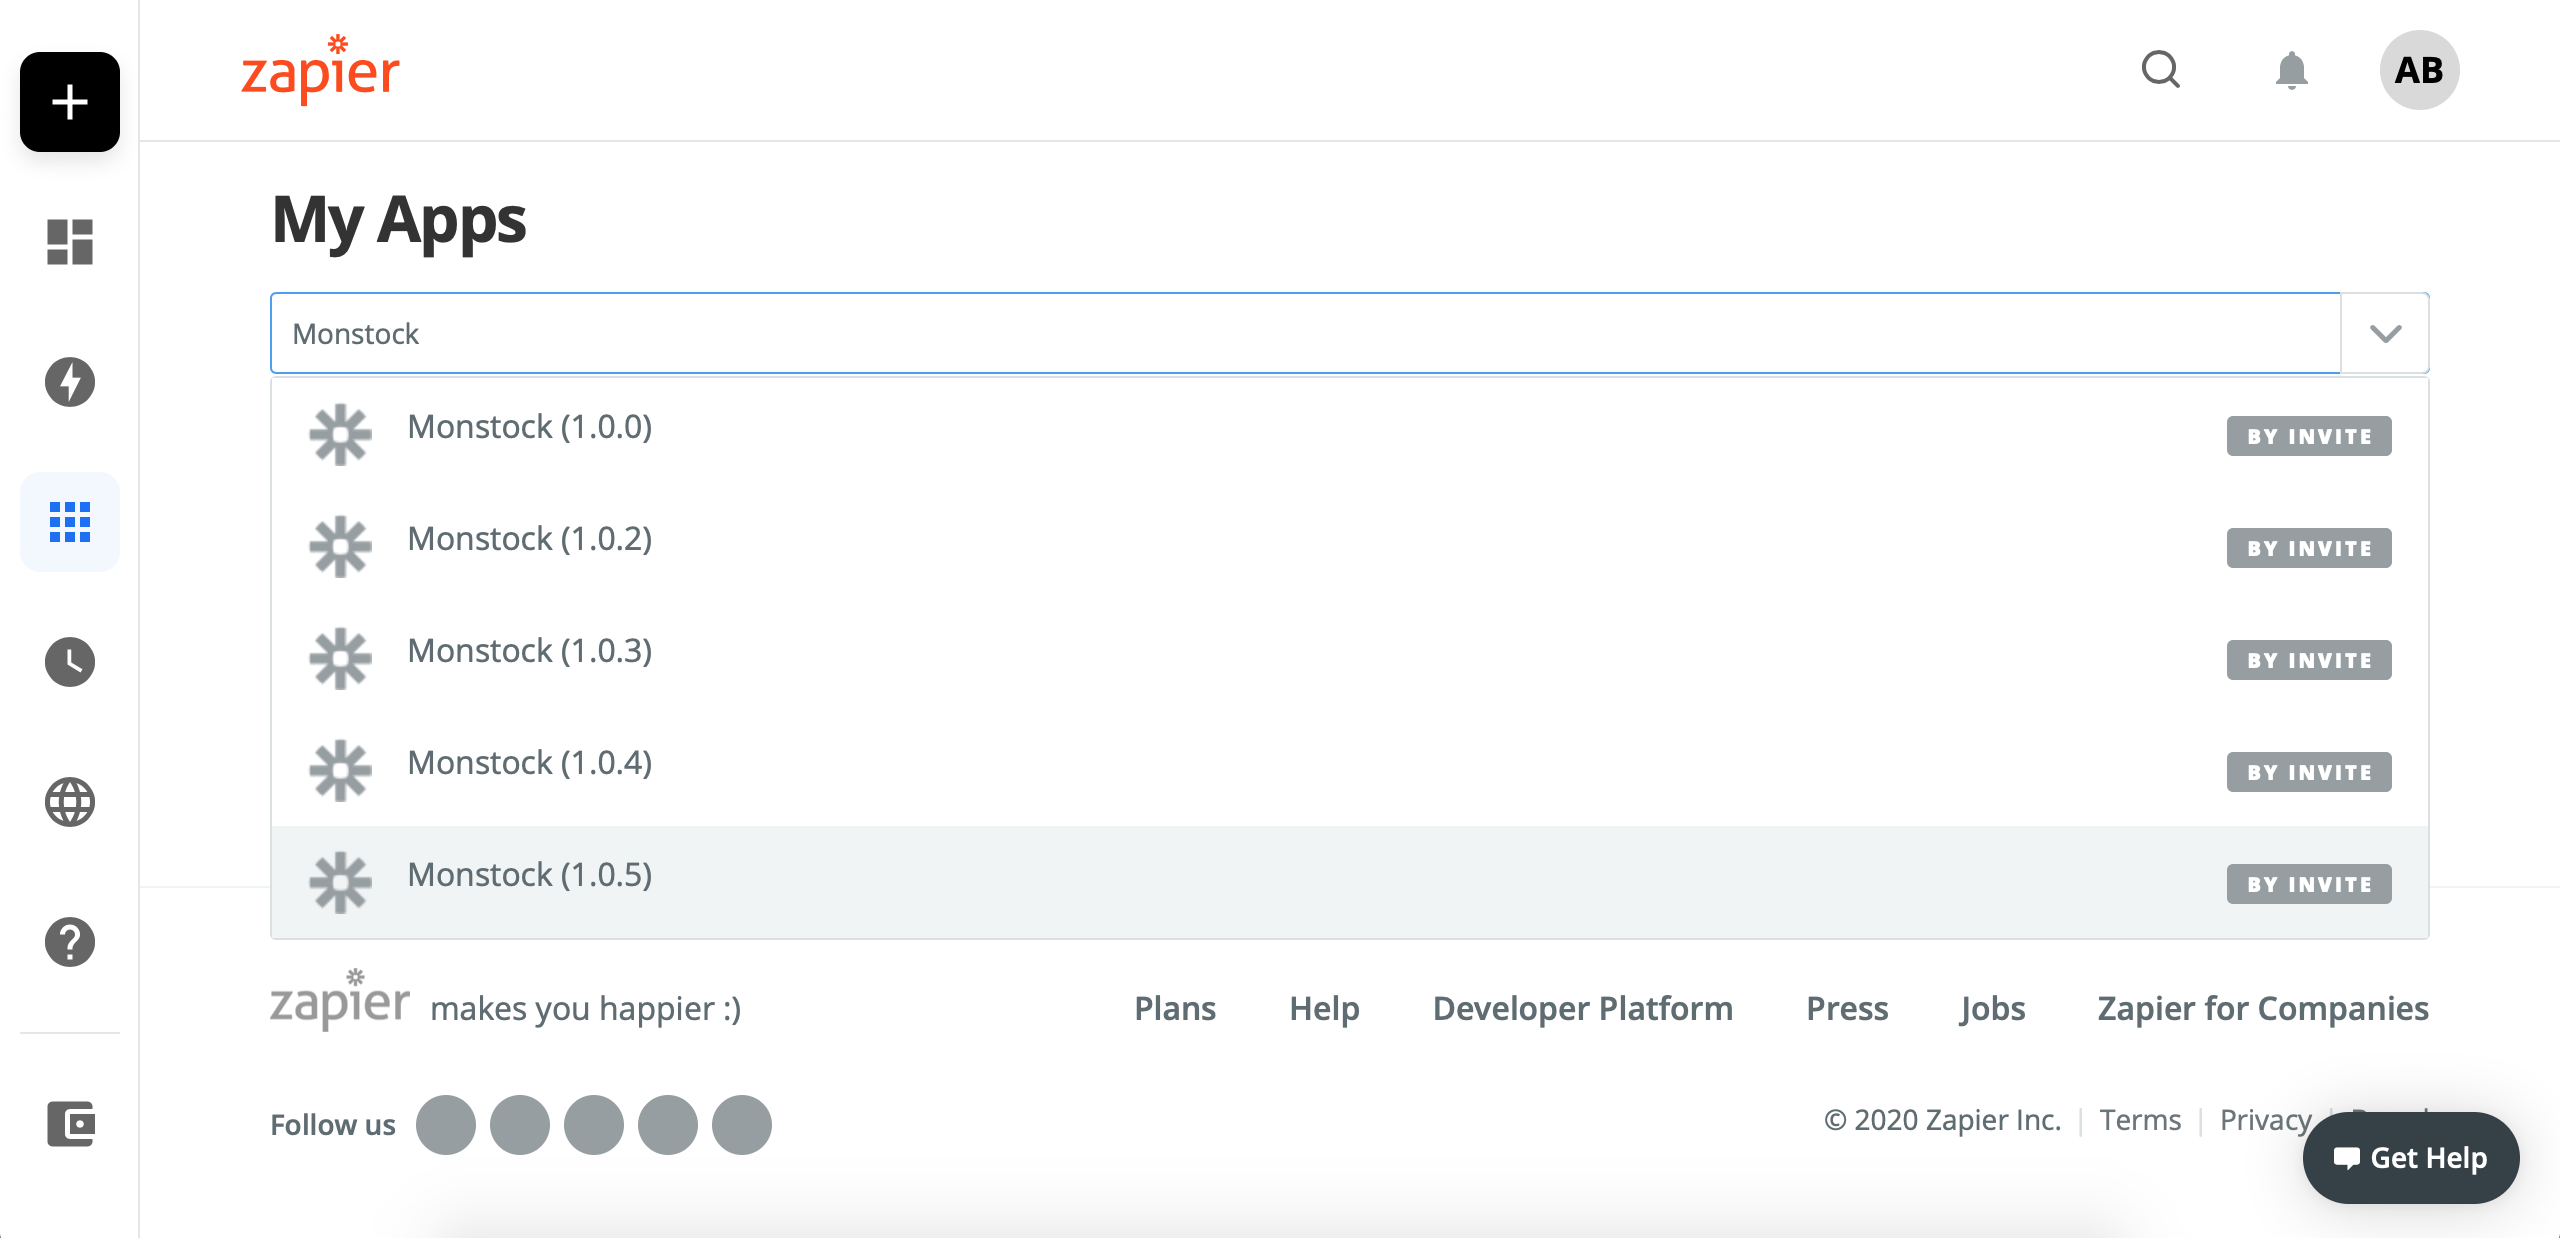The width and height of the screenshot is (2560, 1238).
Task: Click fifth Follow us social circle
Action: tap(742, 1125)
